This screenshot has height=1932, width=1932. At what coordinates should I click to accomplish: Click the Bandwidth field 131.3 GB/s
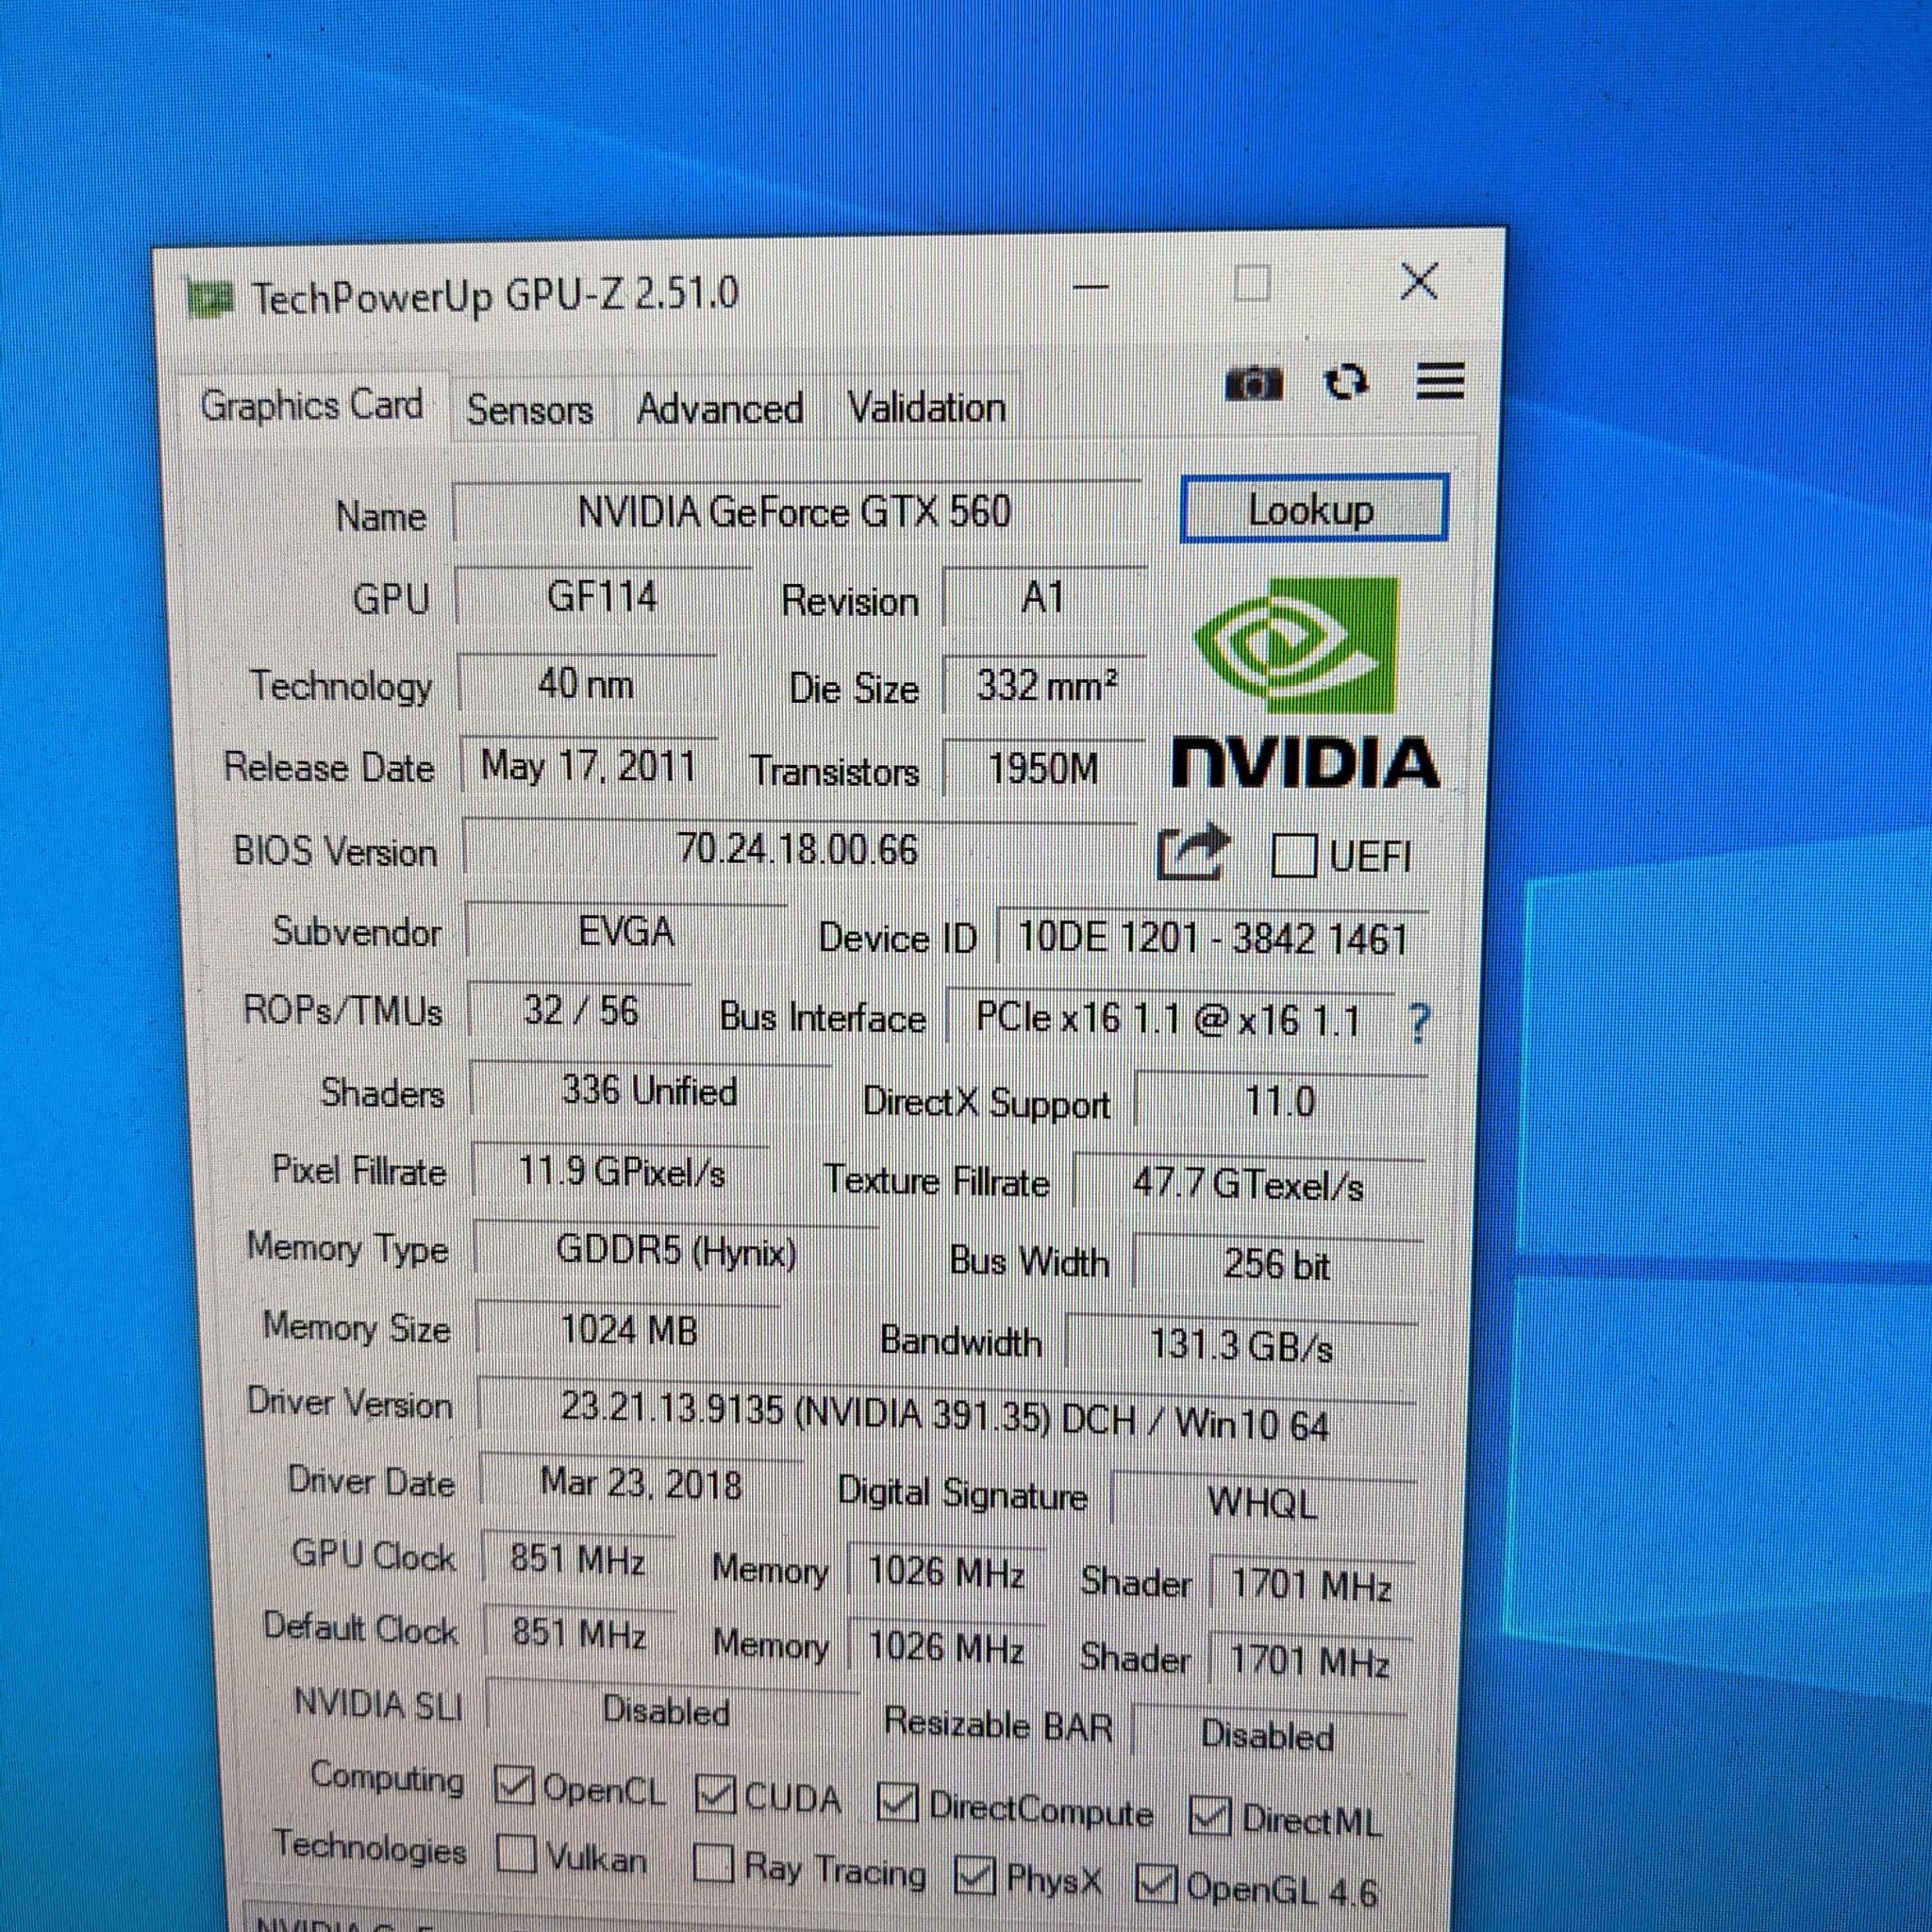pos(1243,1345)
